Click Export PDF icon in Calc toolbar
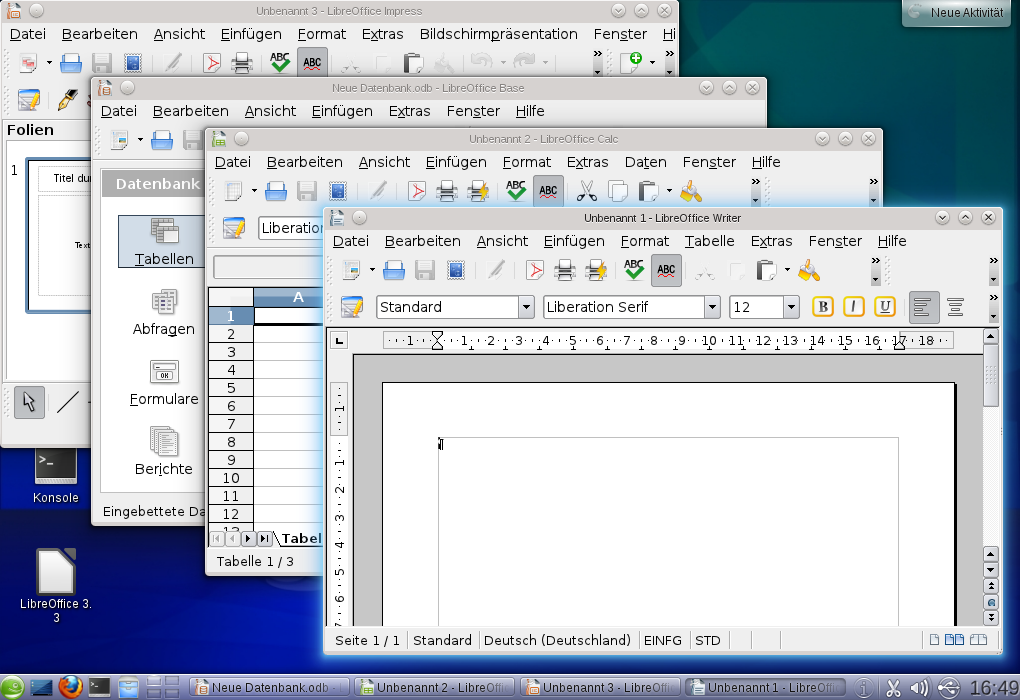 click(416, 191)
